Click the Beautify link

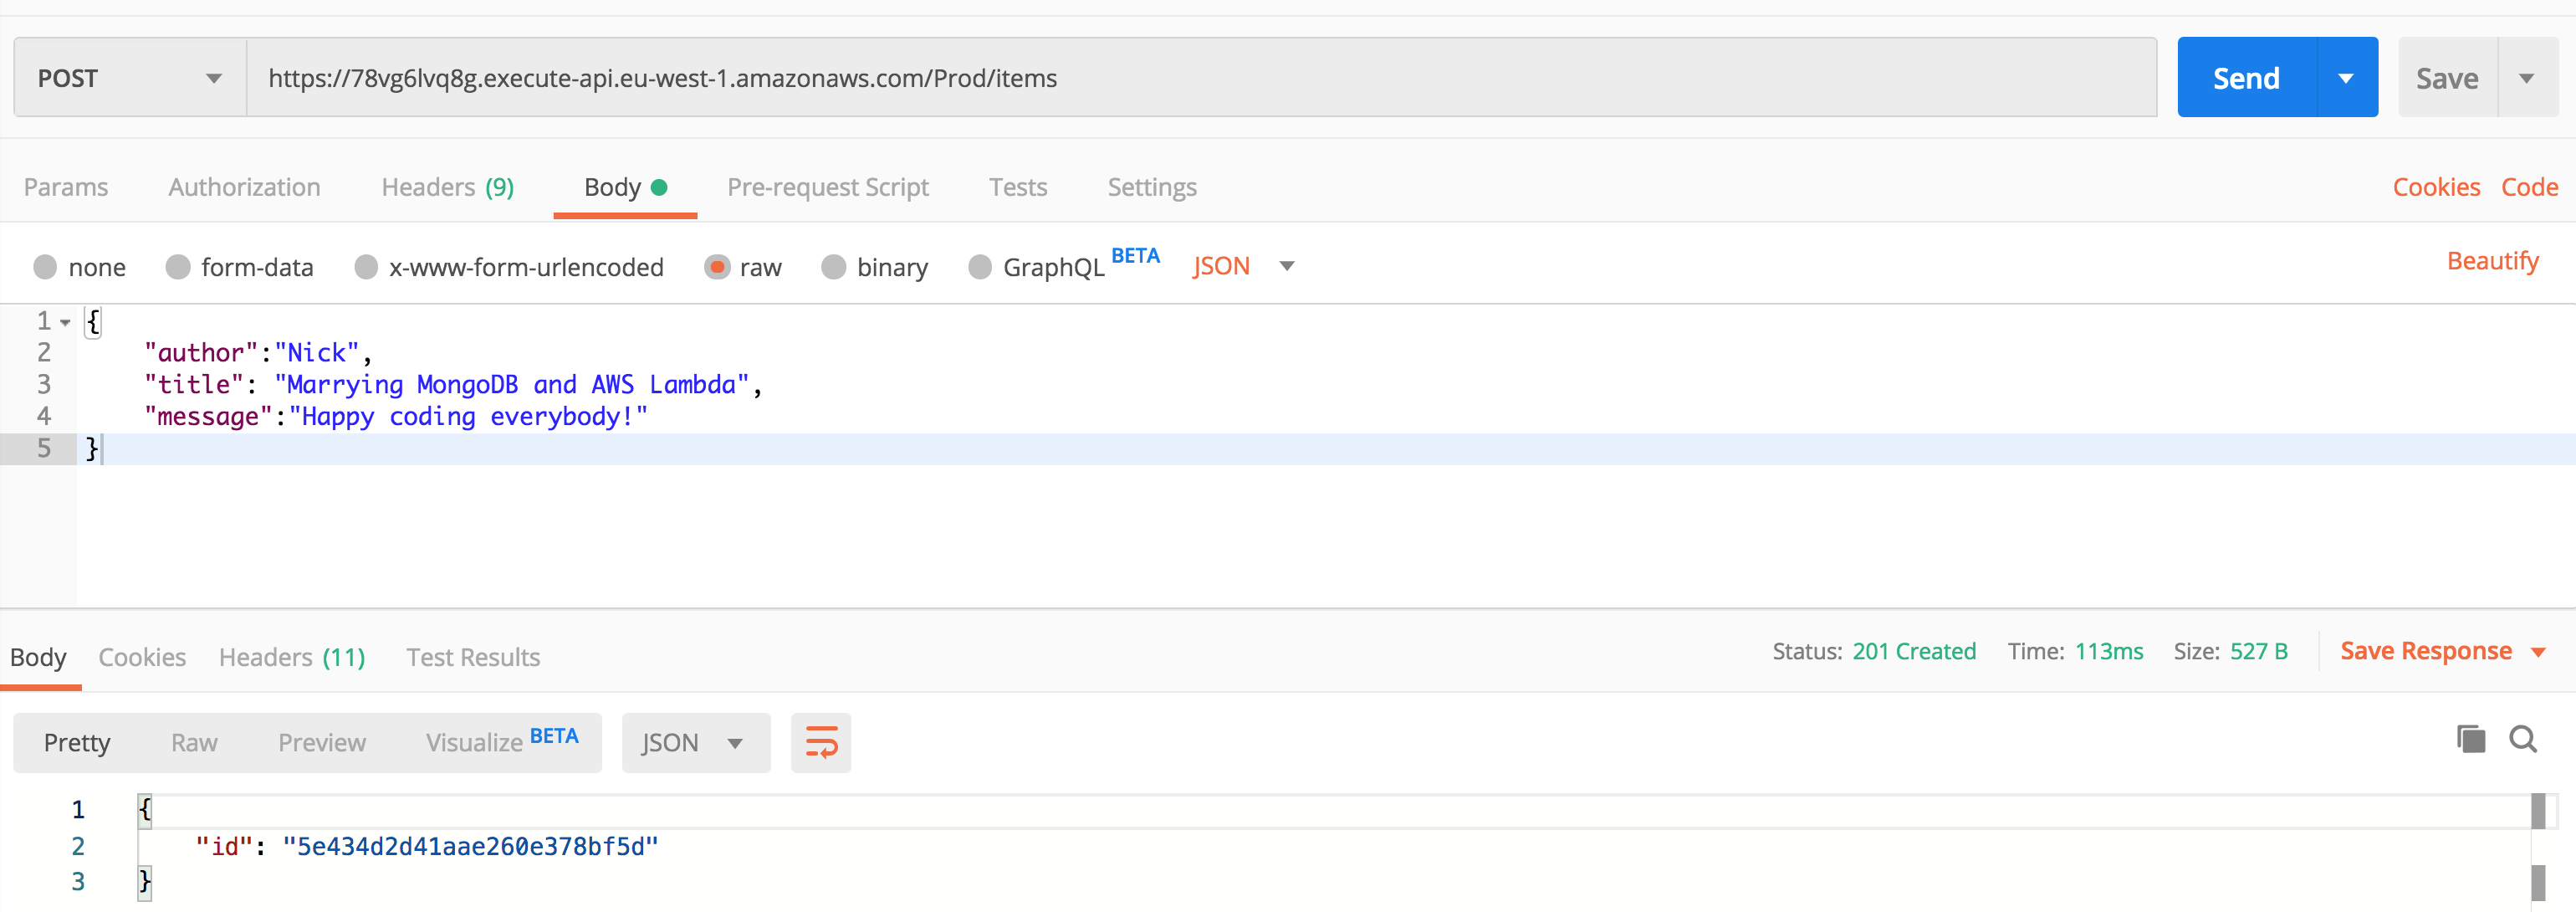pyautogui.click(x=2492, y=261)
